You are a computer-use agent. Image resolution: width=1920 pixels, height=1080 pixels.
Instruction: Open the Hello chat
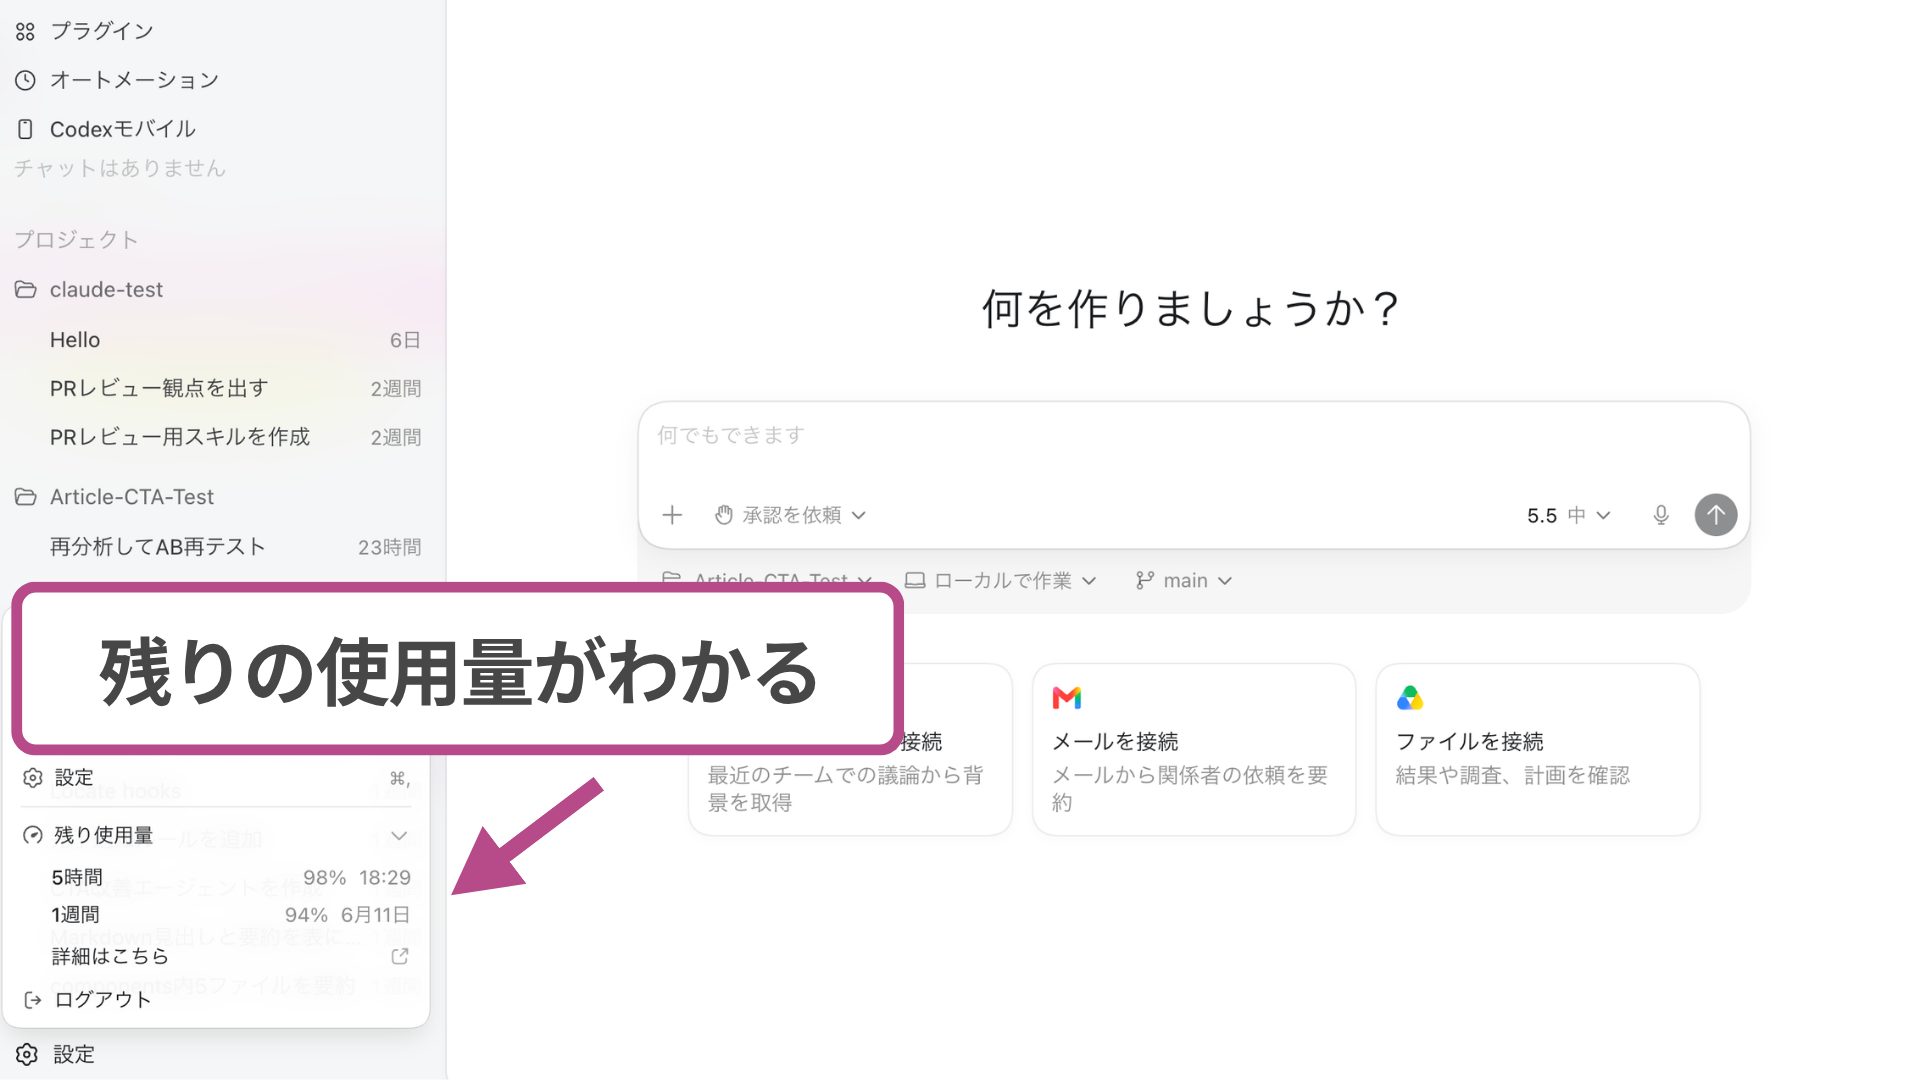pyautogui.click(x=235, y=340)
